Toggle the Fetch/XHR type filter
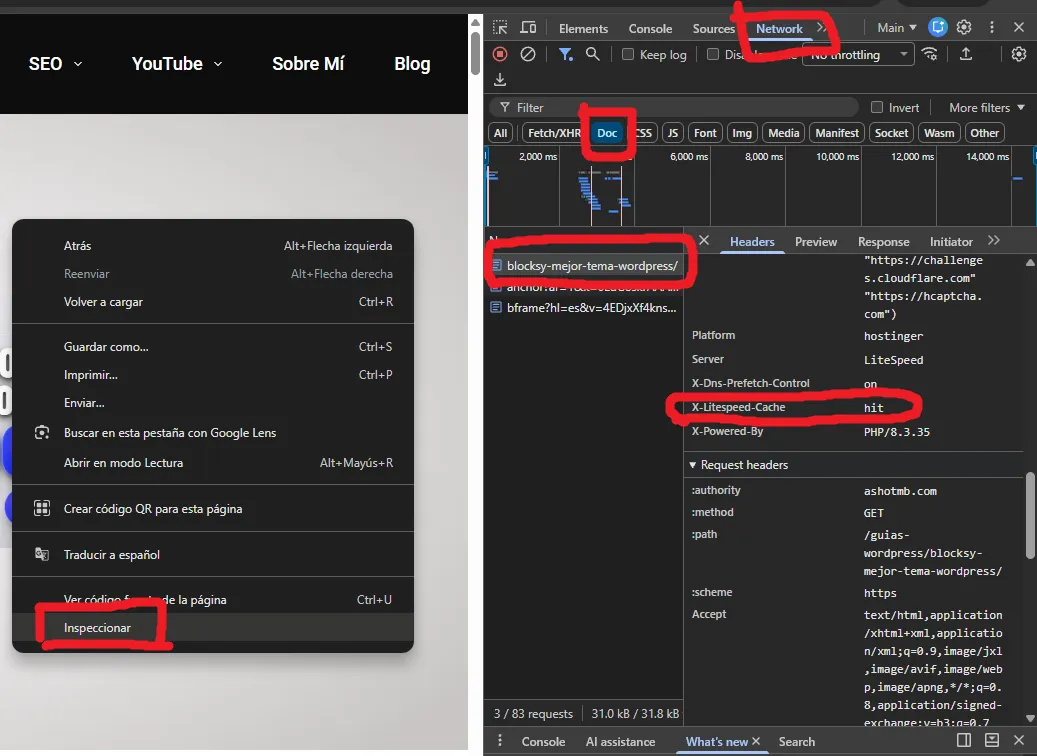Screen dimensions: 1037x756 554,133
